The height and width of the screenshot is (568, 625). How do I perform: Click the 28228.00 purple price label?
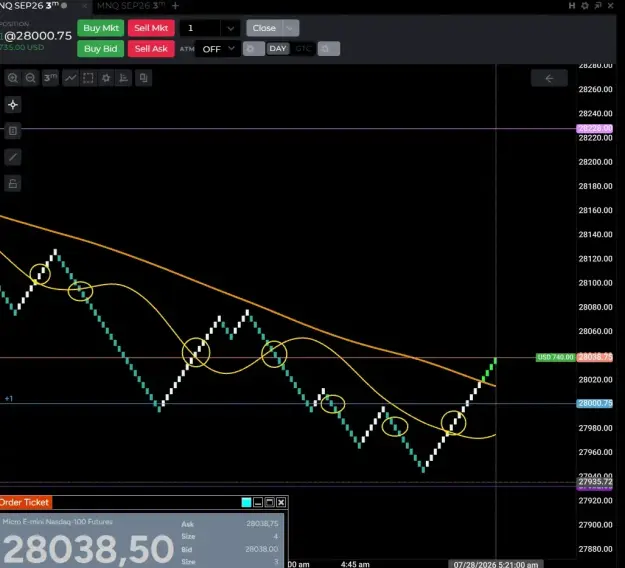595,128
